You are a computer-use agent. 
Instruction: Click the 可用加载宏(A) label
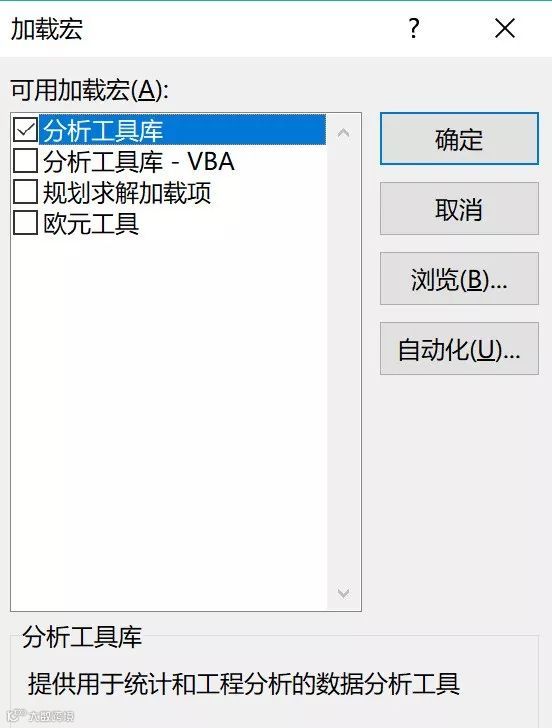(x=90, y=90)
